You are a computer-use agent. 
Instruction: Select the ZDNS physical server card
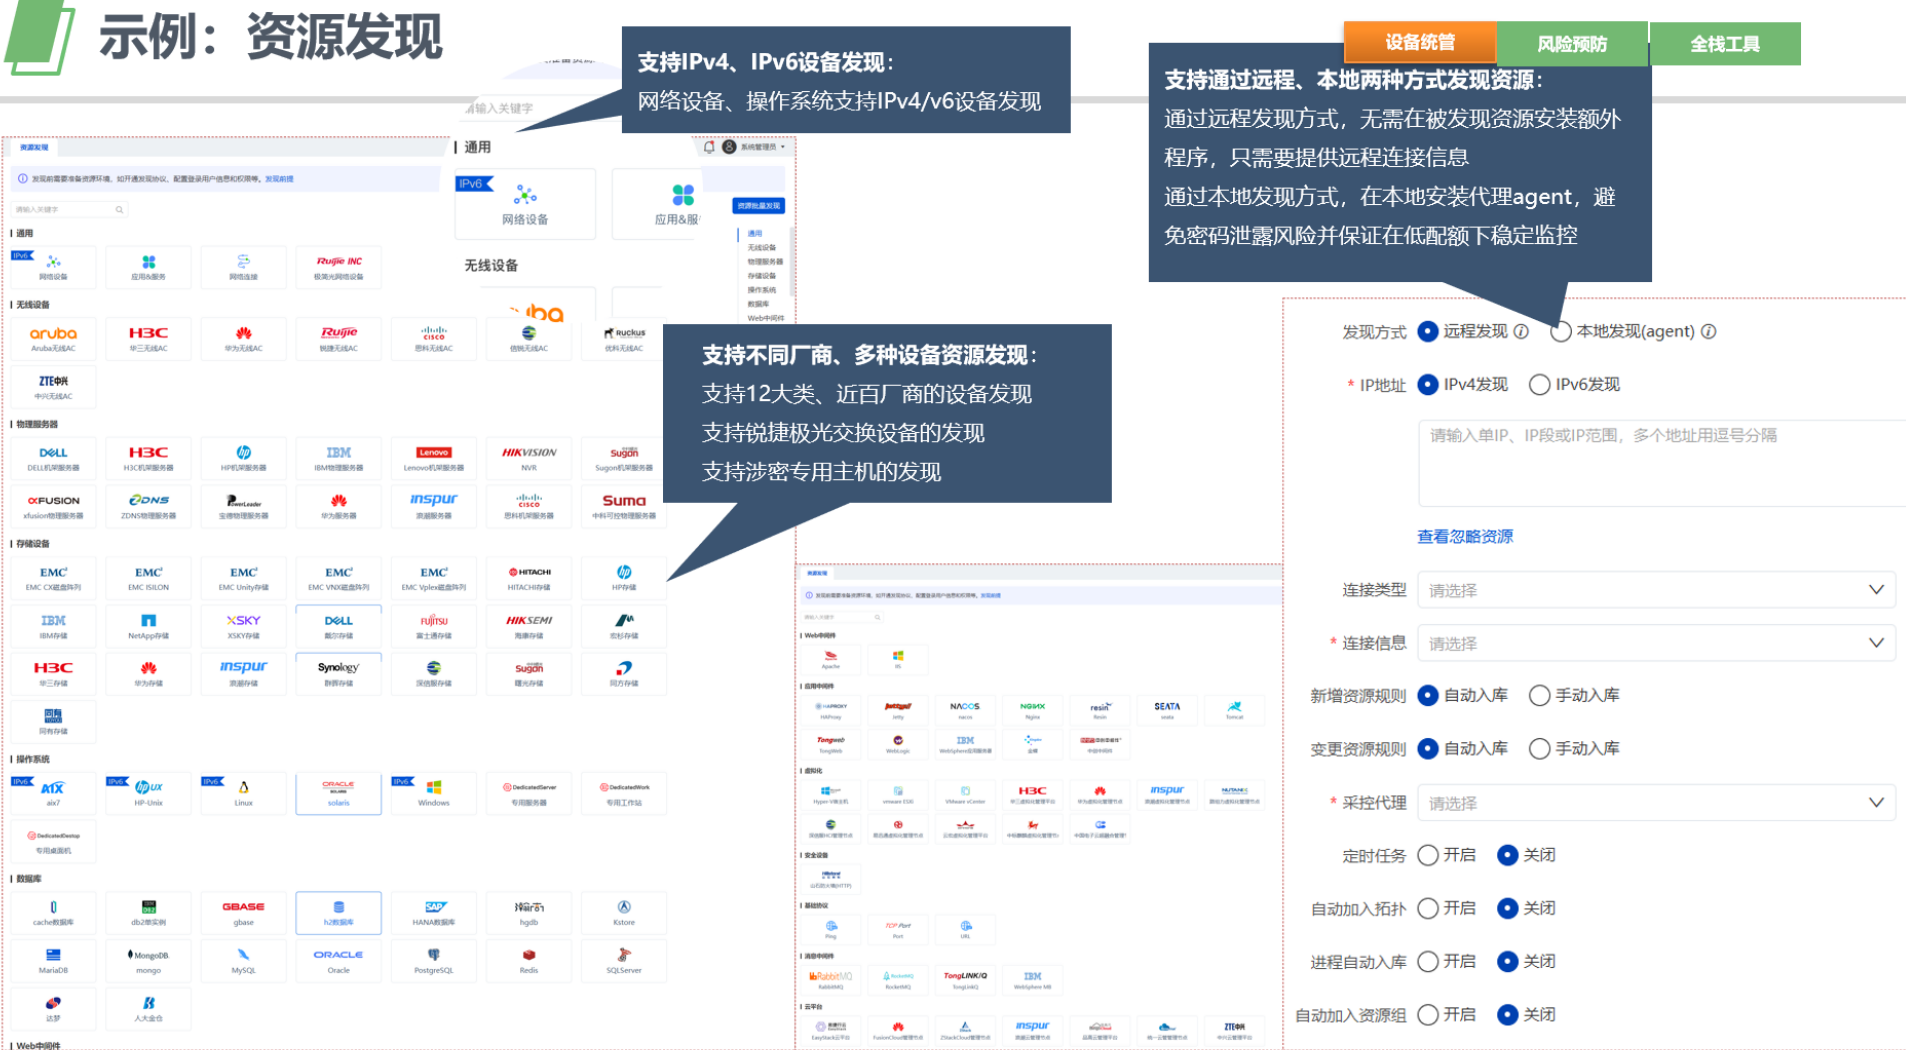148,507
